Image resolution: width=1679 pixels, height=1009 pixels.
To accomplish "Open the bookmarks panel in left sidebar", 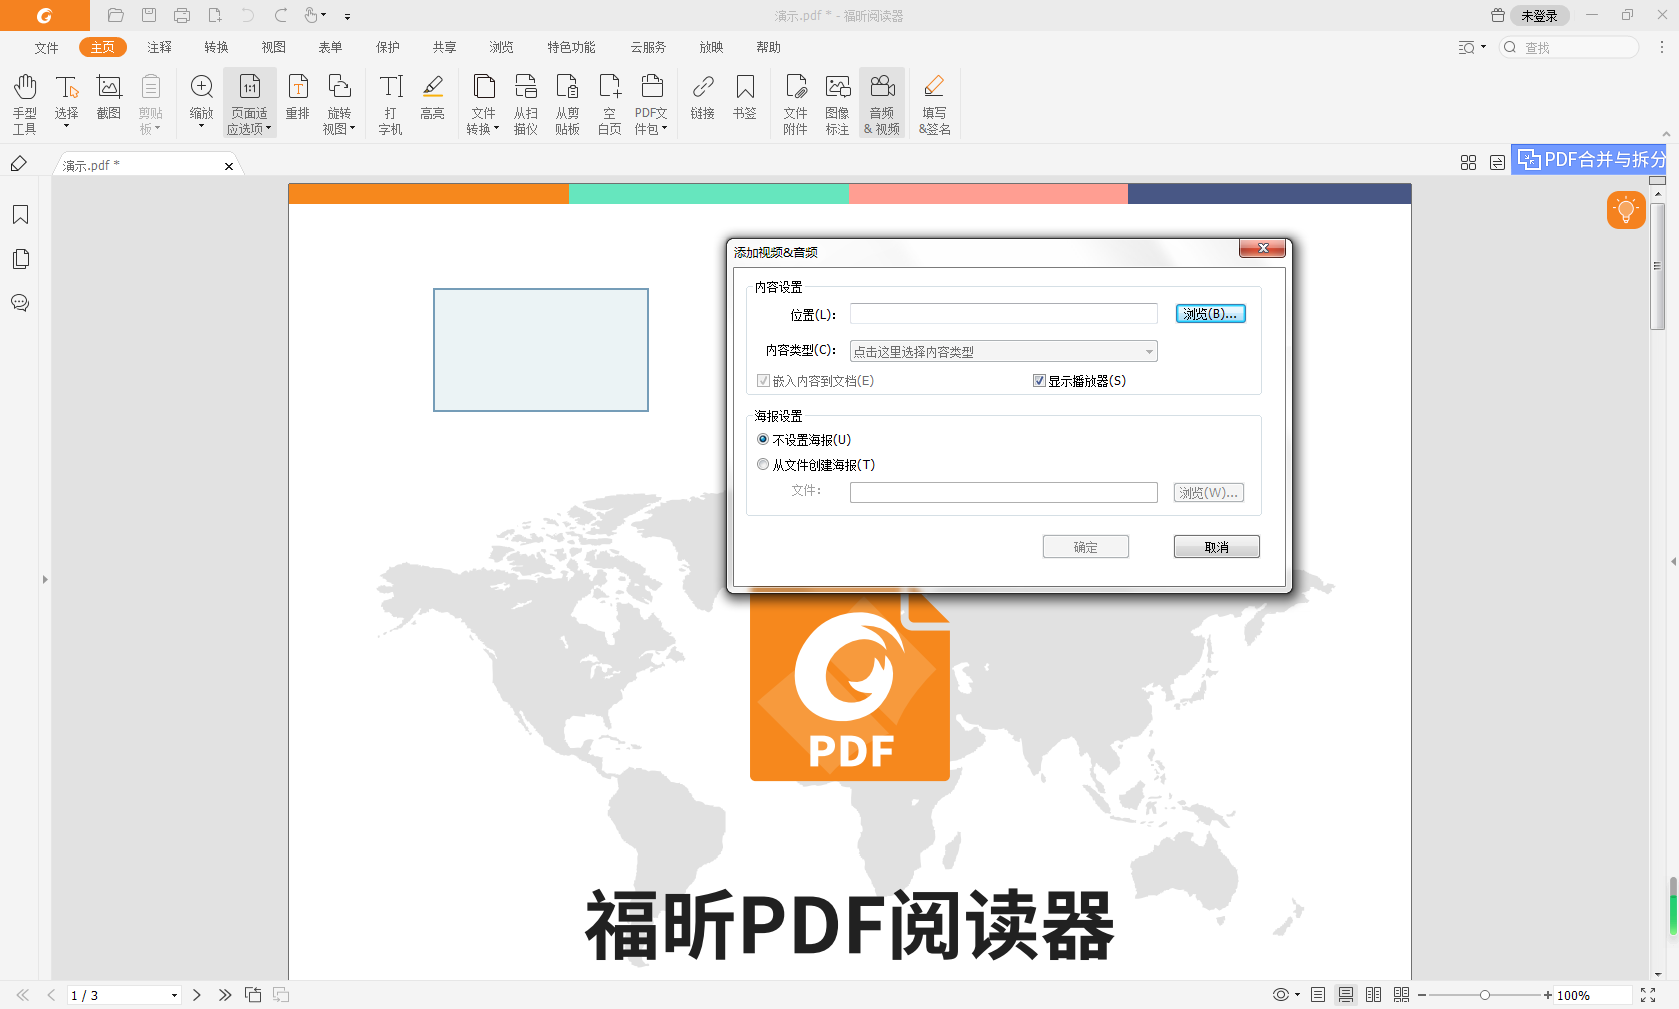I will 20,215.
